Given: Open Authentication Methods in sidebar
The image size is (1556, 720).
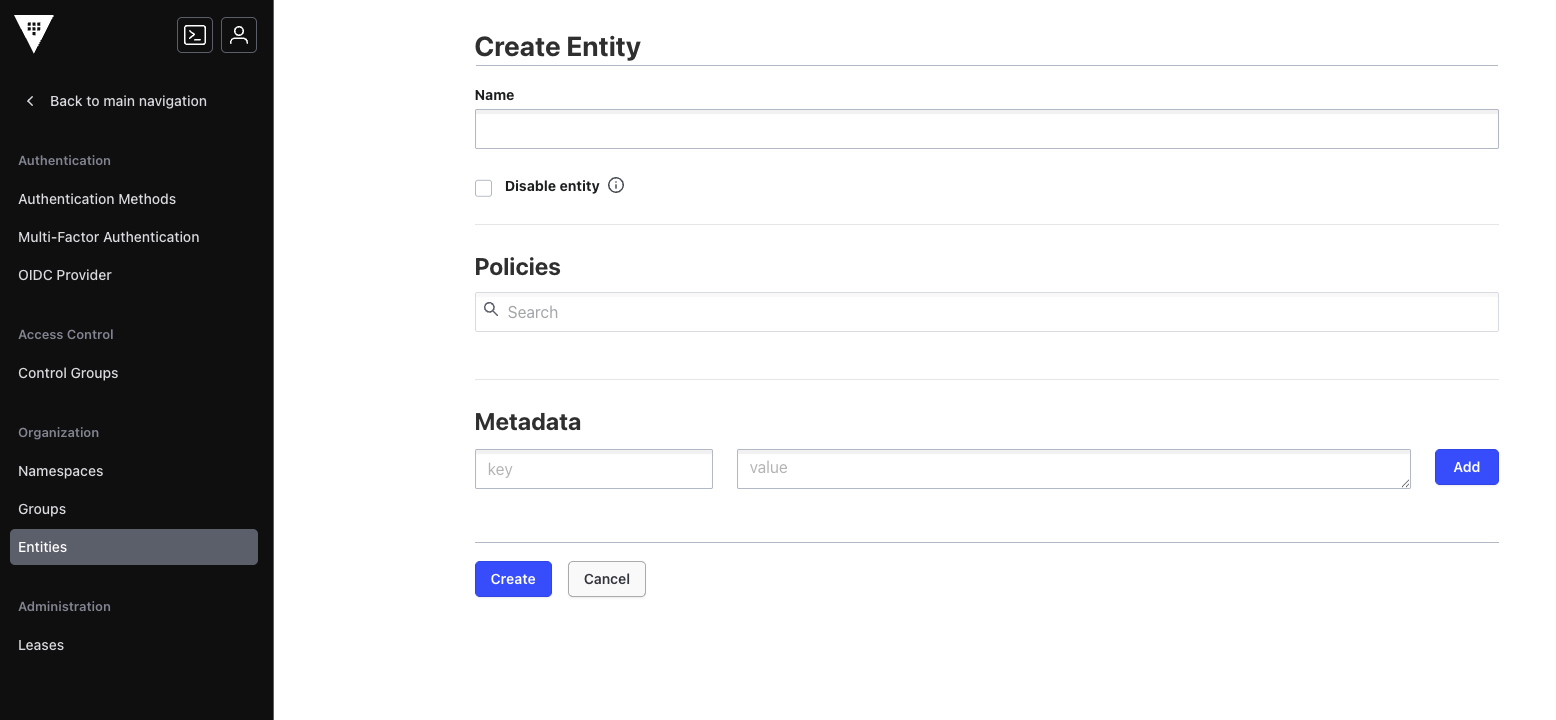Looking at the screenshot, I should pos(97,199).
